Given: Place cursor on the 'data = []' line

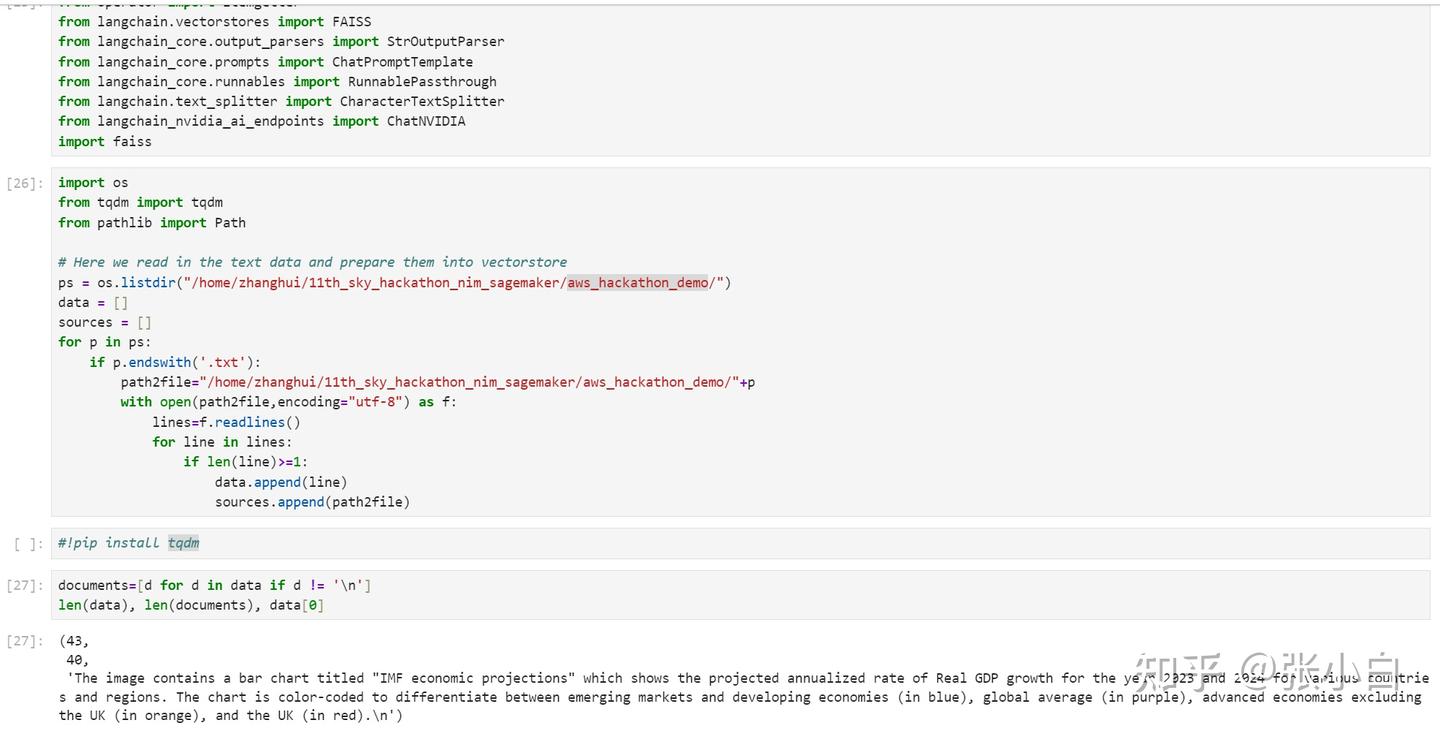Looking at the screenshot, I should [x=93, y=303].
